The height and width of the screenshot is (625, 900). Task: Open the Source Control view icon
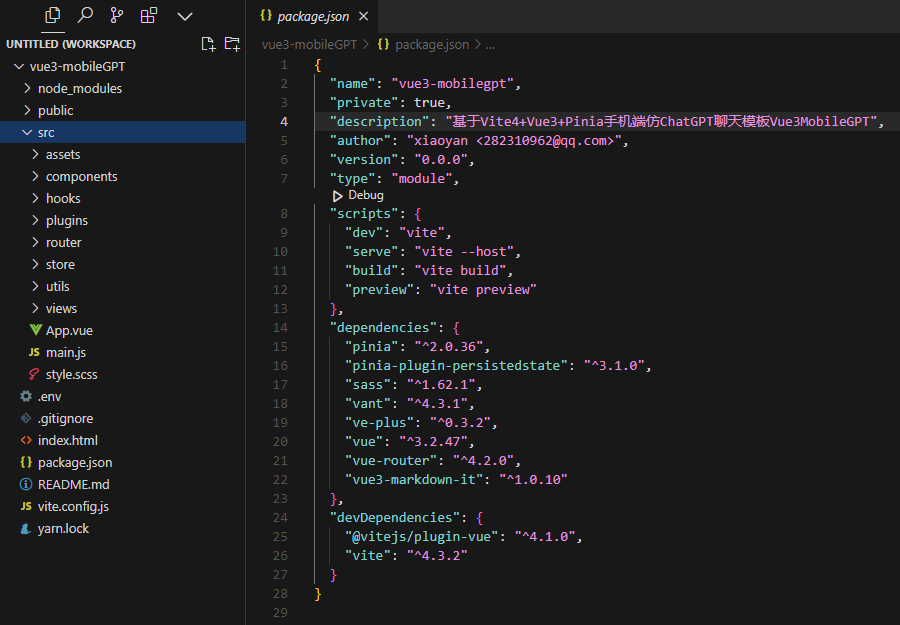pyautogui.click(x=117, y=15)
